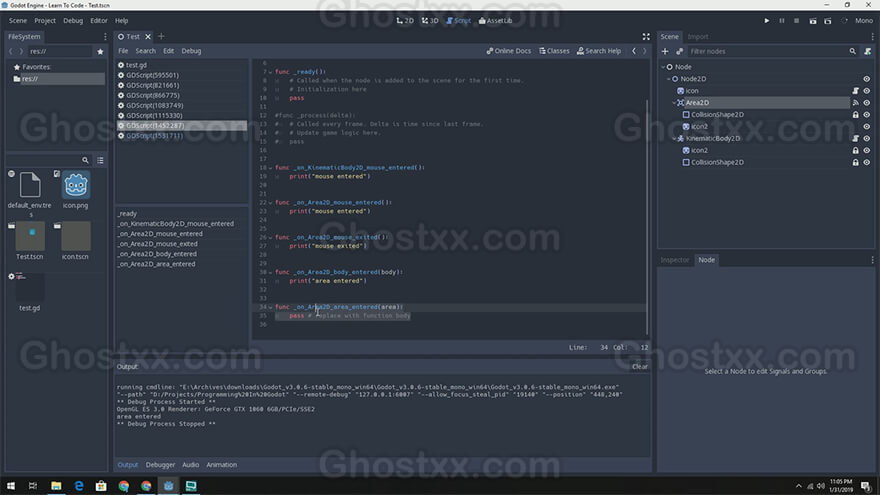
Task: Open the Script workspace
Action: click(459, 21)
